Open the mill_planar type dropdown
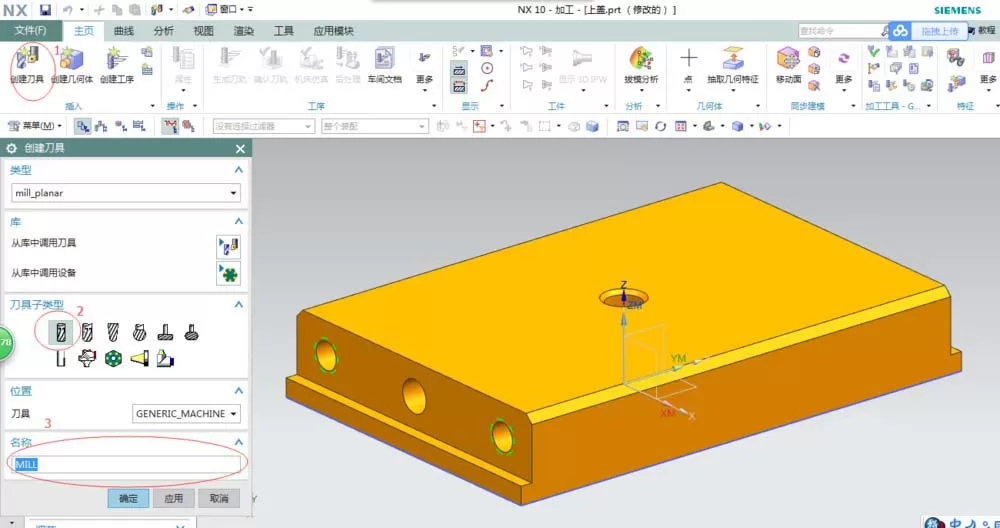Image resolution: width=1000 pixels, height=528 pixels. (126, 193)
